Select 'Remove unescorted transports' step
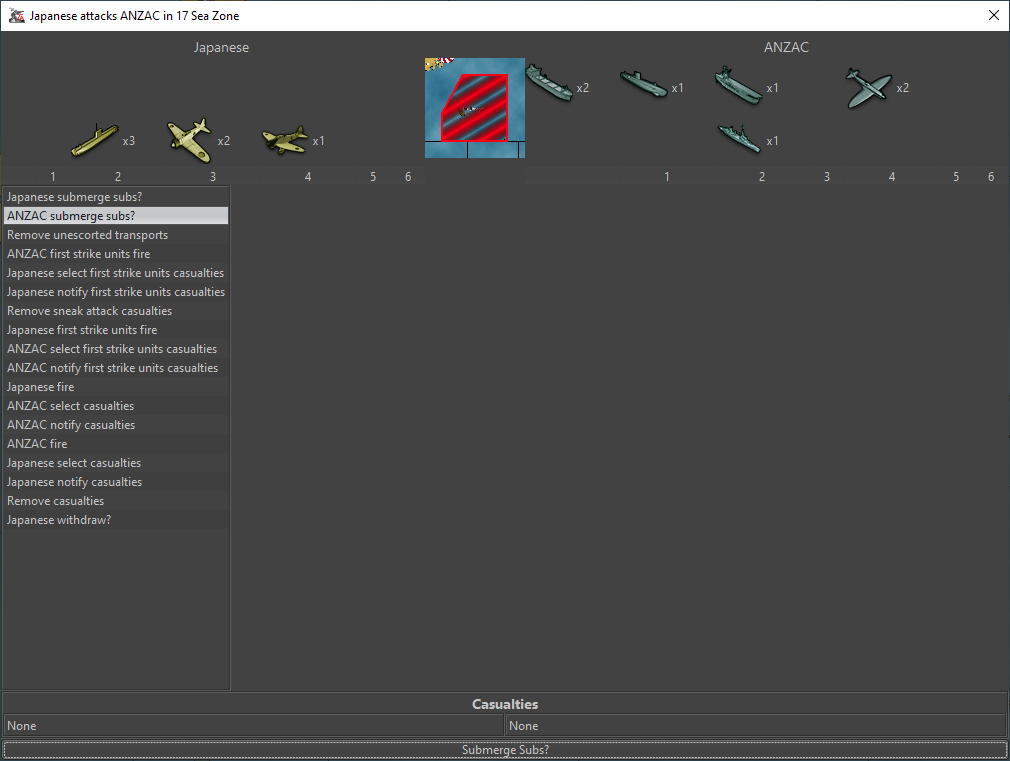The width and height of the screenshot is (1010, 761). (x=116, y=235)
